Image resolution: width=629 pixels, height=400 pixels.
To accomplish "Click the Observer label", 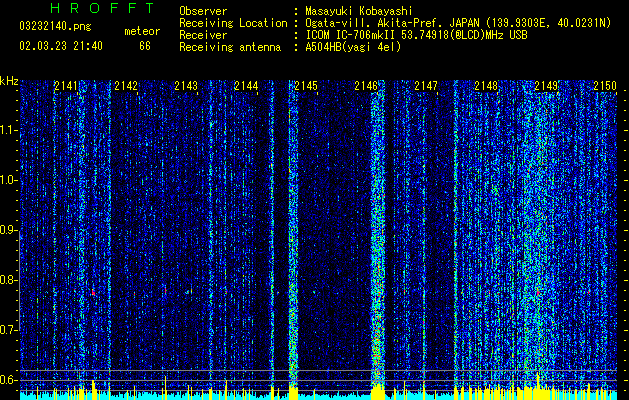I will pyautogui.click(x=203, y=11).
